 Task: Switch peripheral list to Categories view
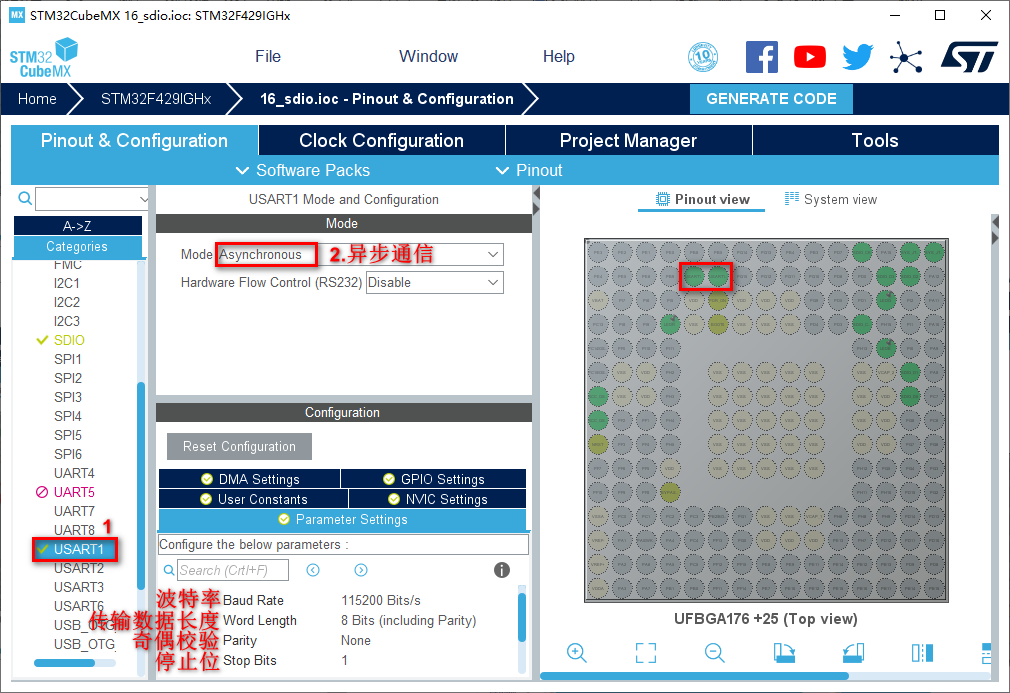click(x=77, y=247)
